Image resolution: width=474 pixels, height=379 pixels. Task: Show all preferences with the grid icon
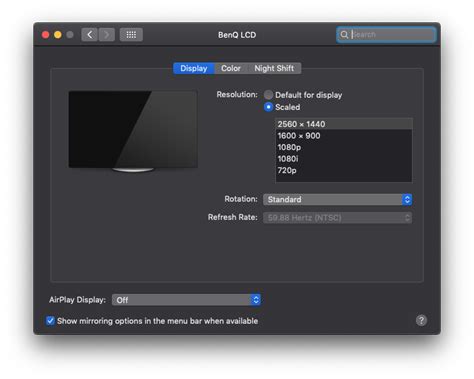pos(131,35)
